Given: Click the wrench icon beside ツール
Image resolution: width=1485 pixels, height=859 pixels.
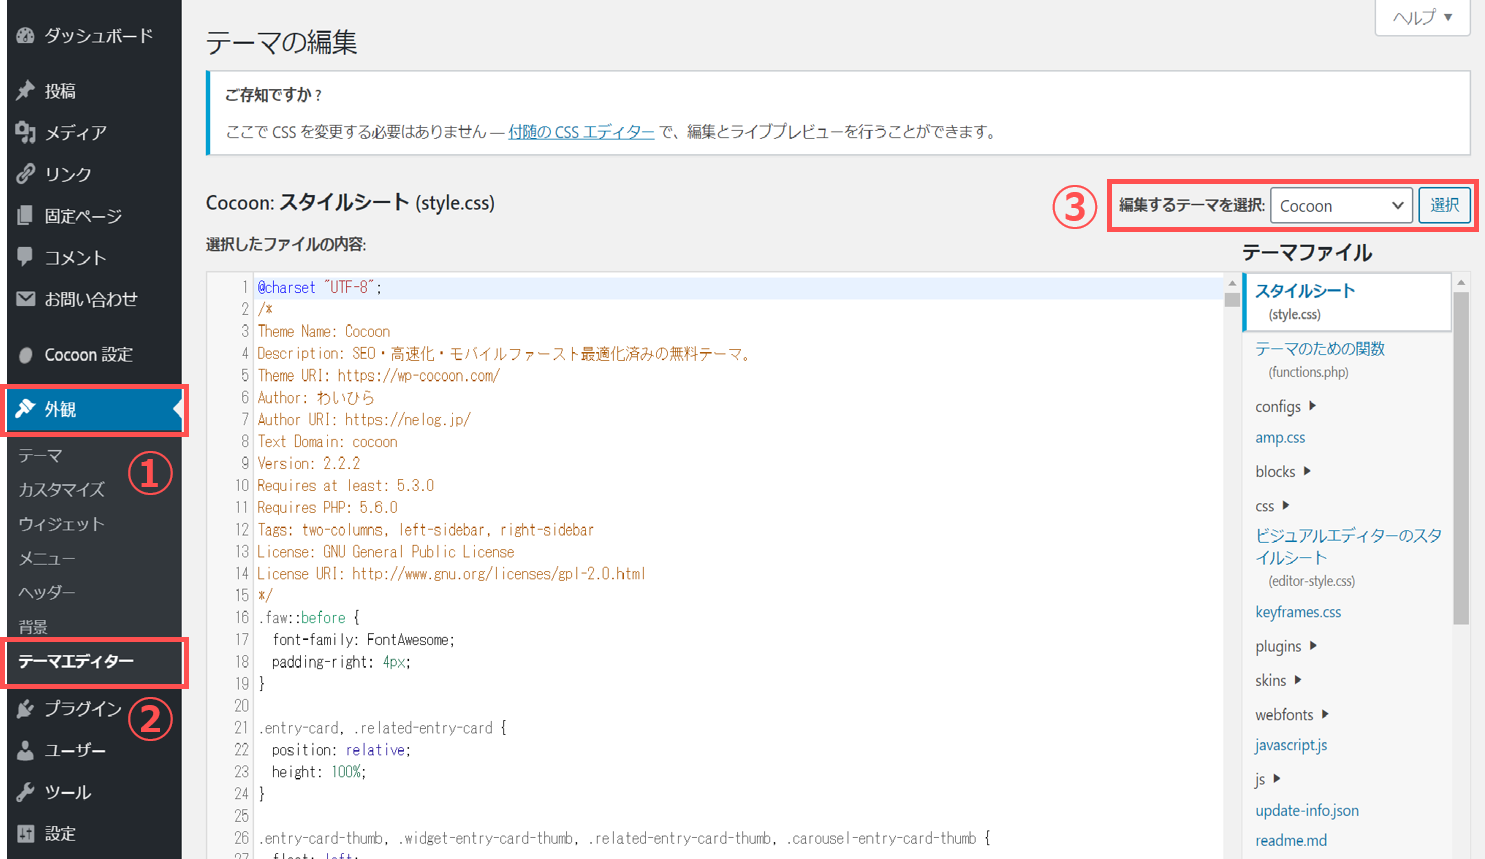Looking at the screenshot, I should 26,792.
